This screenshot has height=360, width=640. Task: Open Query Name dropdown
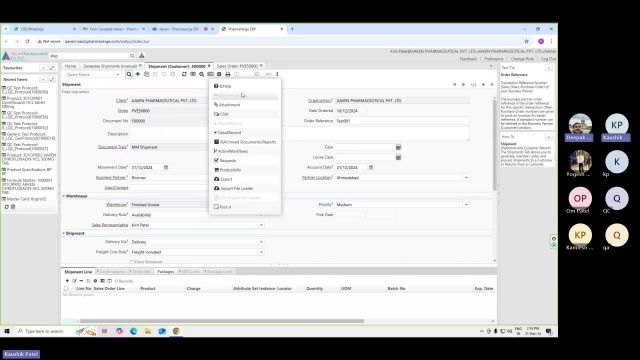click(x=118, y=75)
